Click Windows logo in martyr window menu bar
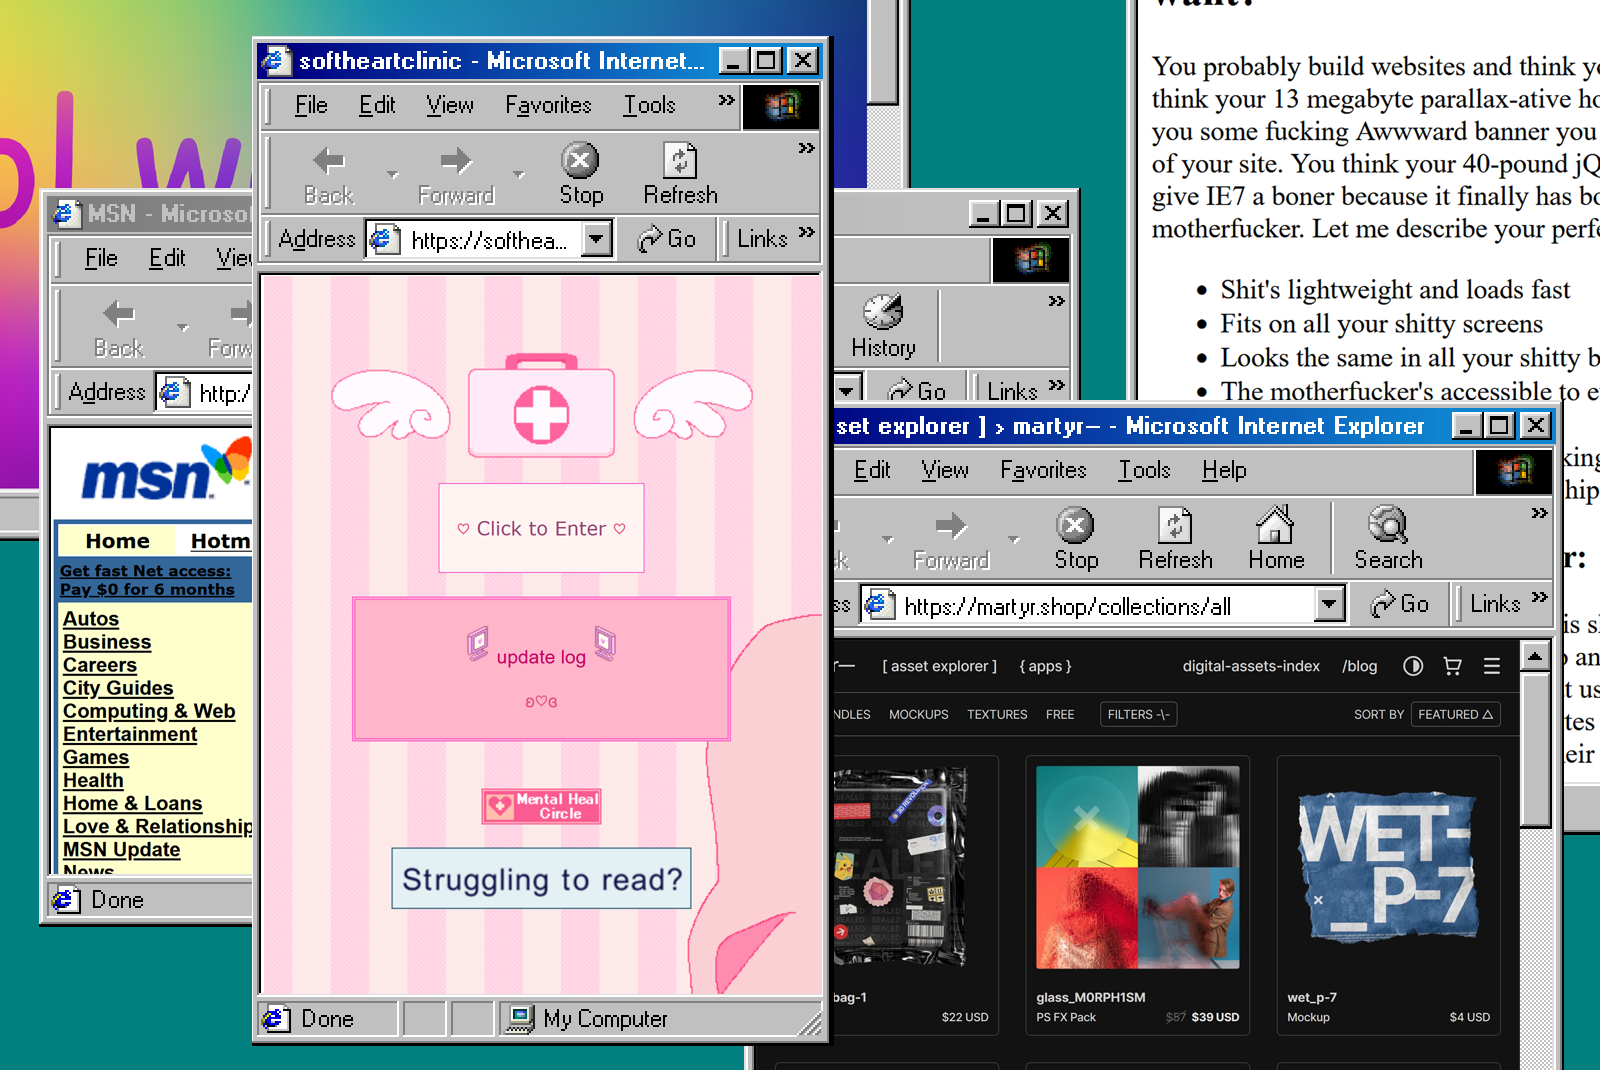 1514,471
